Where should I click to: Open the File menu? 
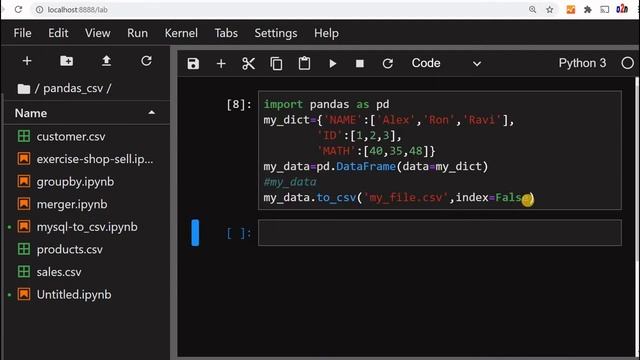click(22, 33)
